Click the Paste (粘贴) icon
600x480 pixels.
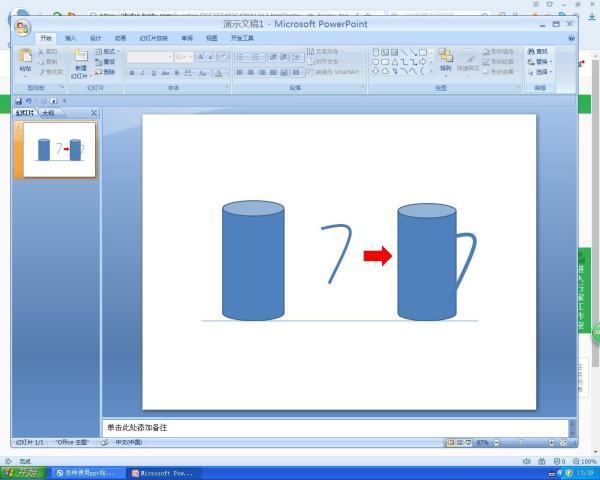point(25,59)
